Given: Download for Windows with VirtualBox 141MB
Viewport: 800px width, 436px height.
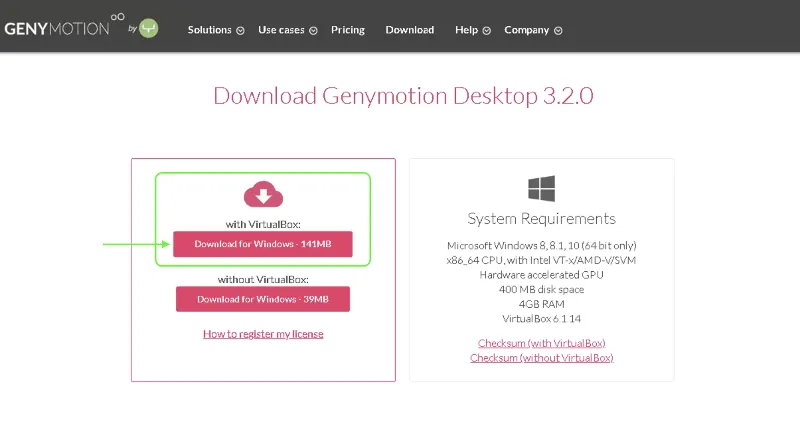Looking at the screenshot, I should click(263, 244).
